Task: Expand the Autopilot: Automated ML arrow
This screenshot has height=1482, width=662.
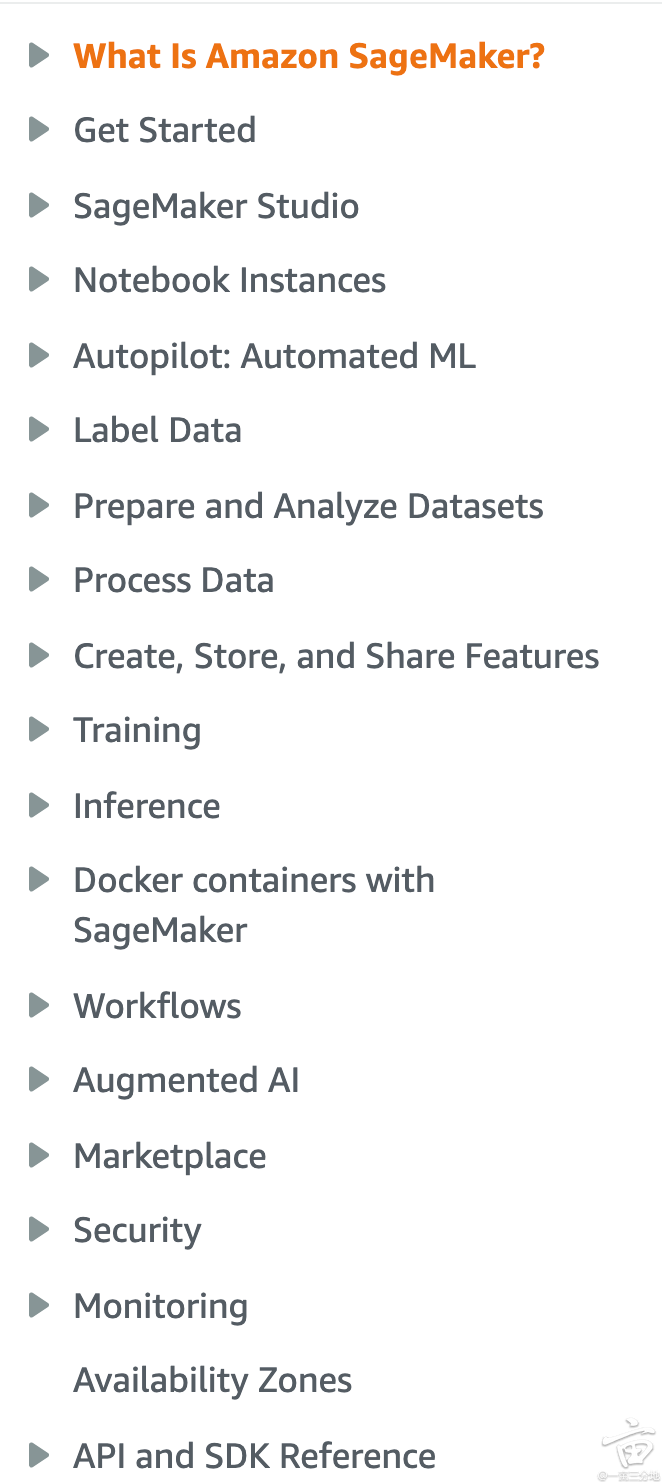Action: tap(39, 356)
